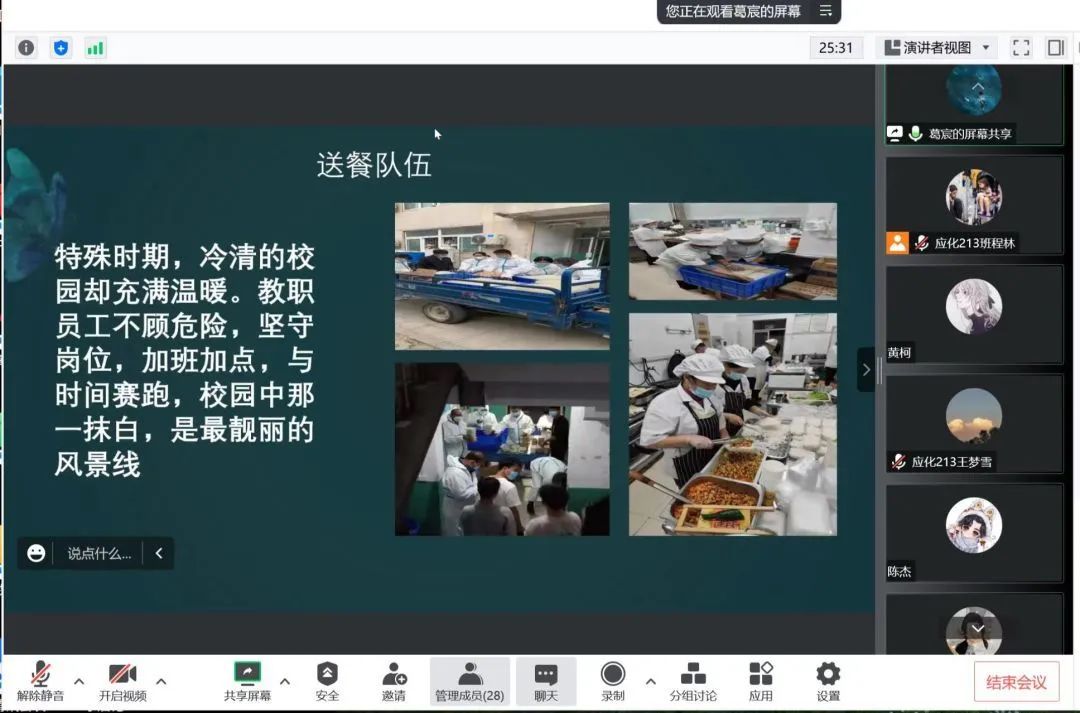
Task: Open 管理成员(28) participants panel
Action: pos(469,681)
